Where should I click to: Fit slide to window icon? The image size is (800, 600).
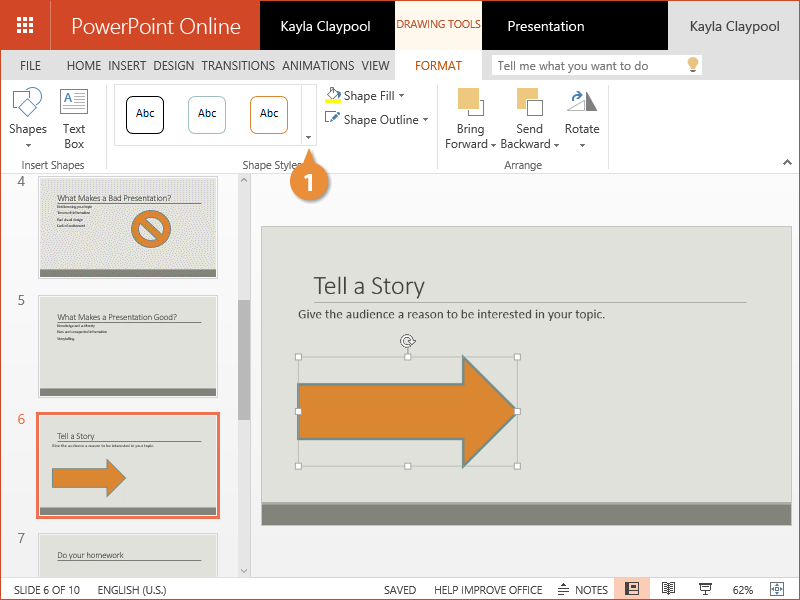pyautogui.click(x=776, y=589)
